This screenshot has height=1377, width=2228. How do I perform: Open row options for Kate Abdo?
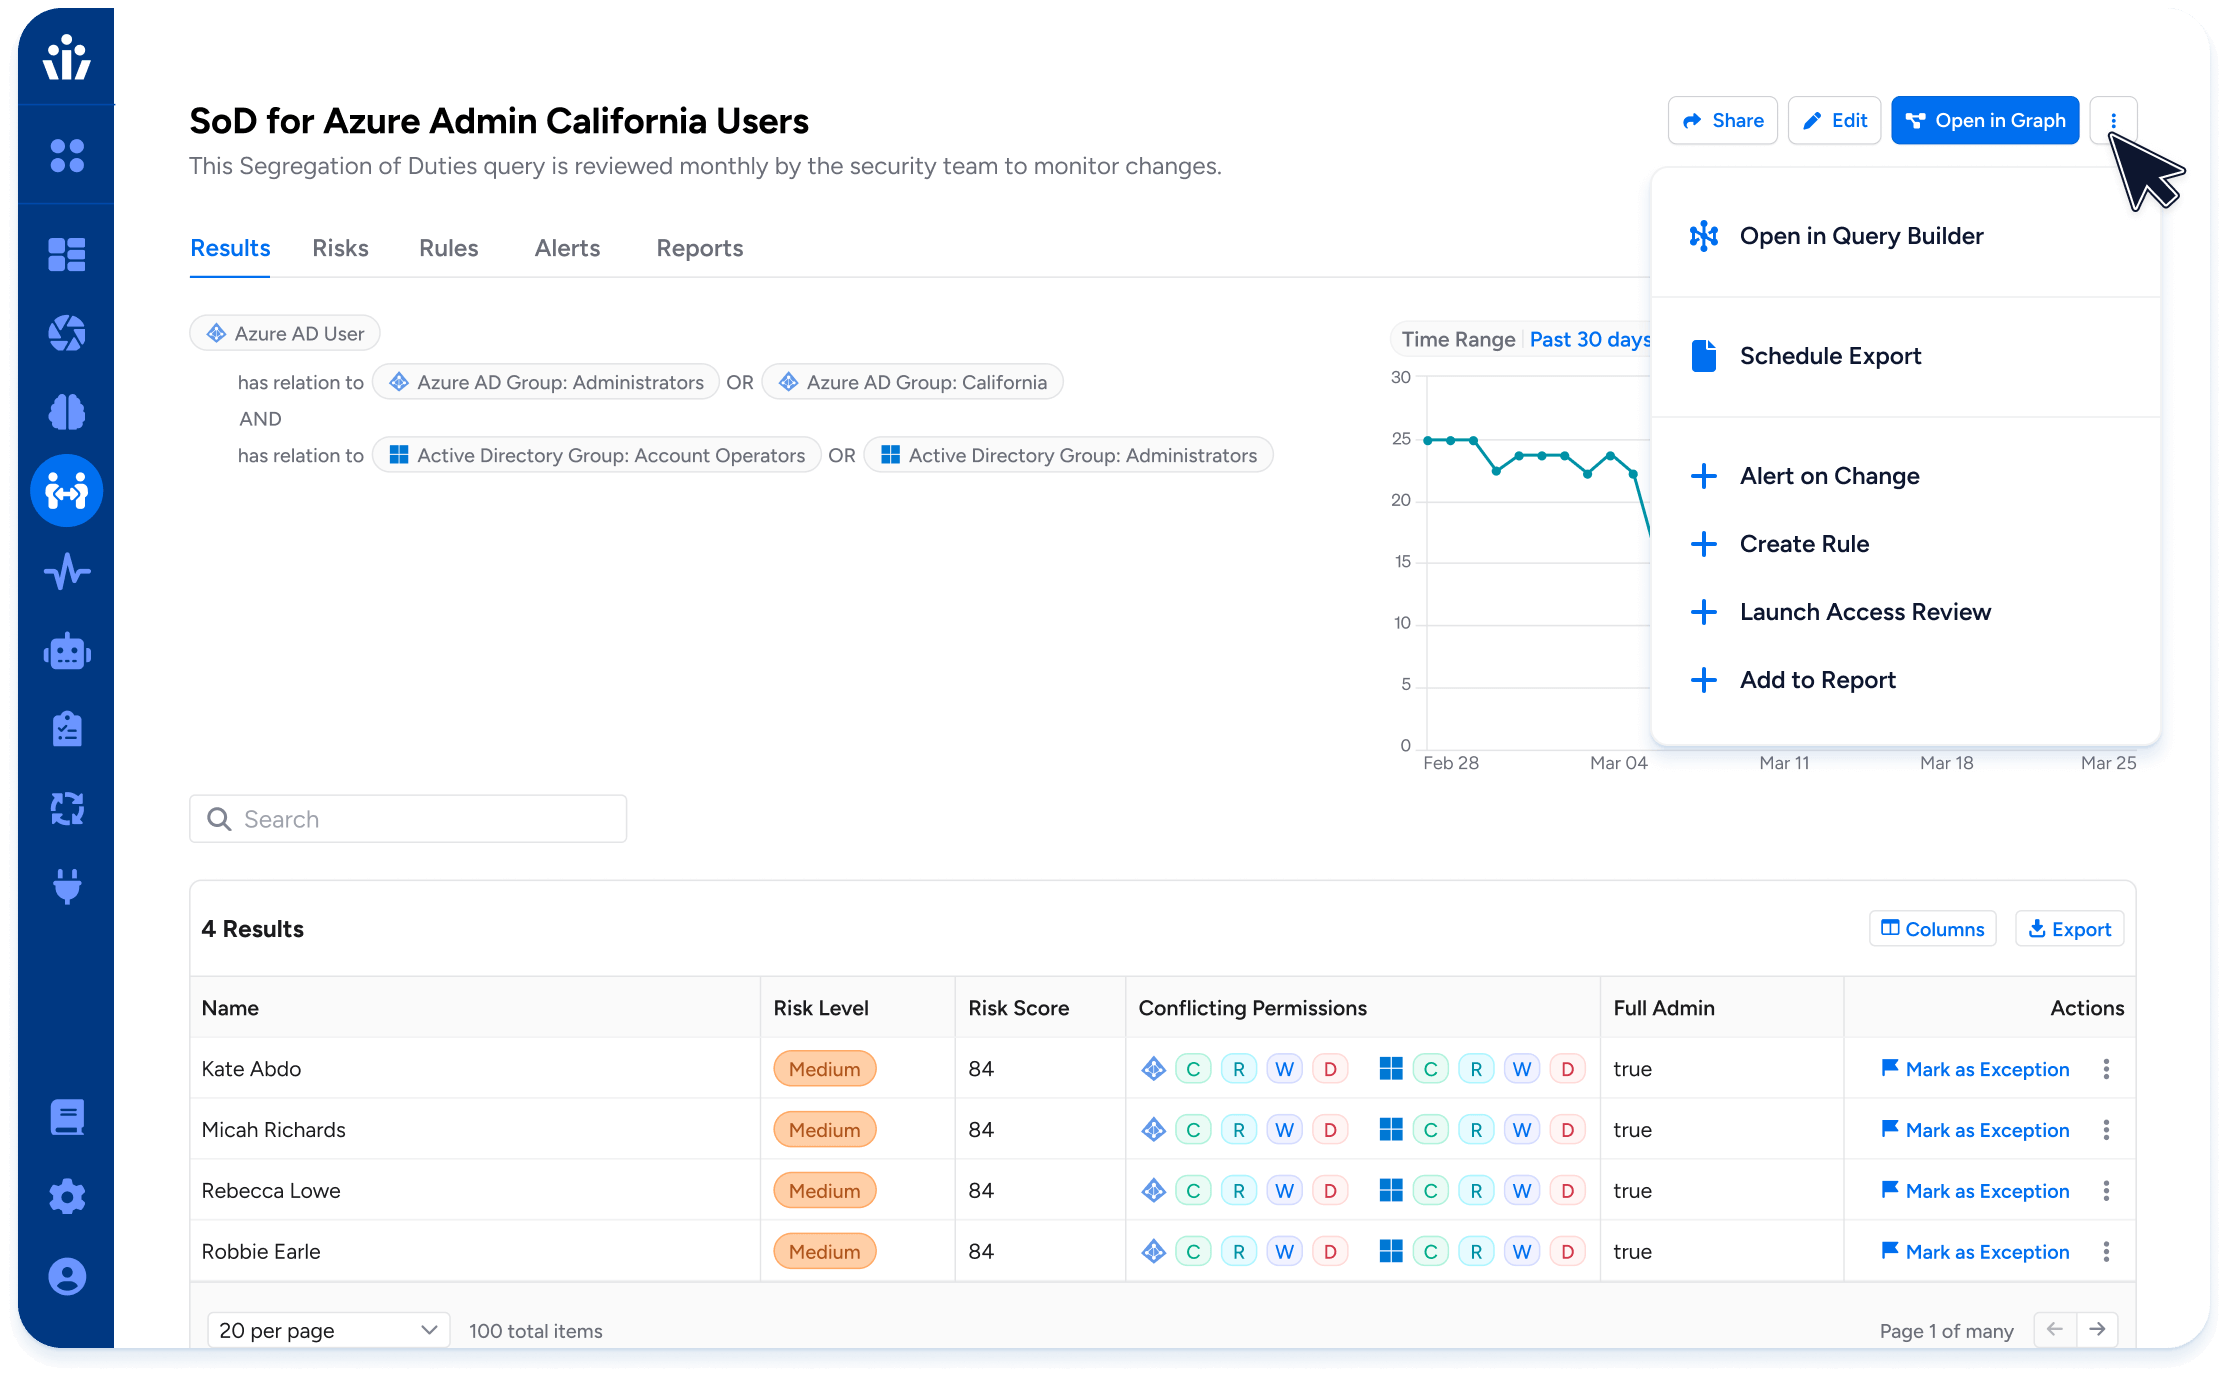pyautogui.click(x=2106, y=1069)
